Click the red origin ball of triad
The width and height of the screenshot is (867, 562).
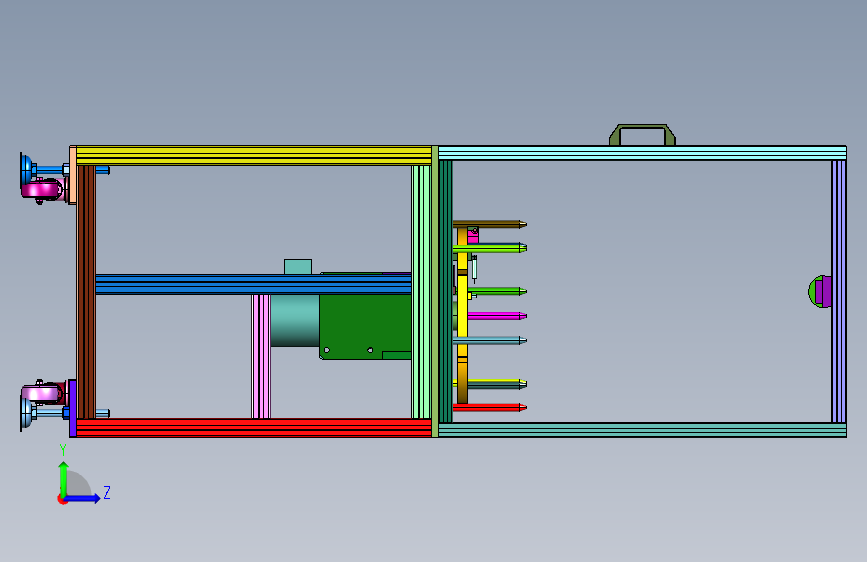(x=62, y=499)
